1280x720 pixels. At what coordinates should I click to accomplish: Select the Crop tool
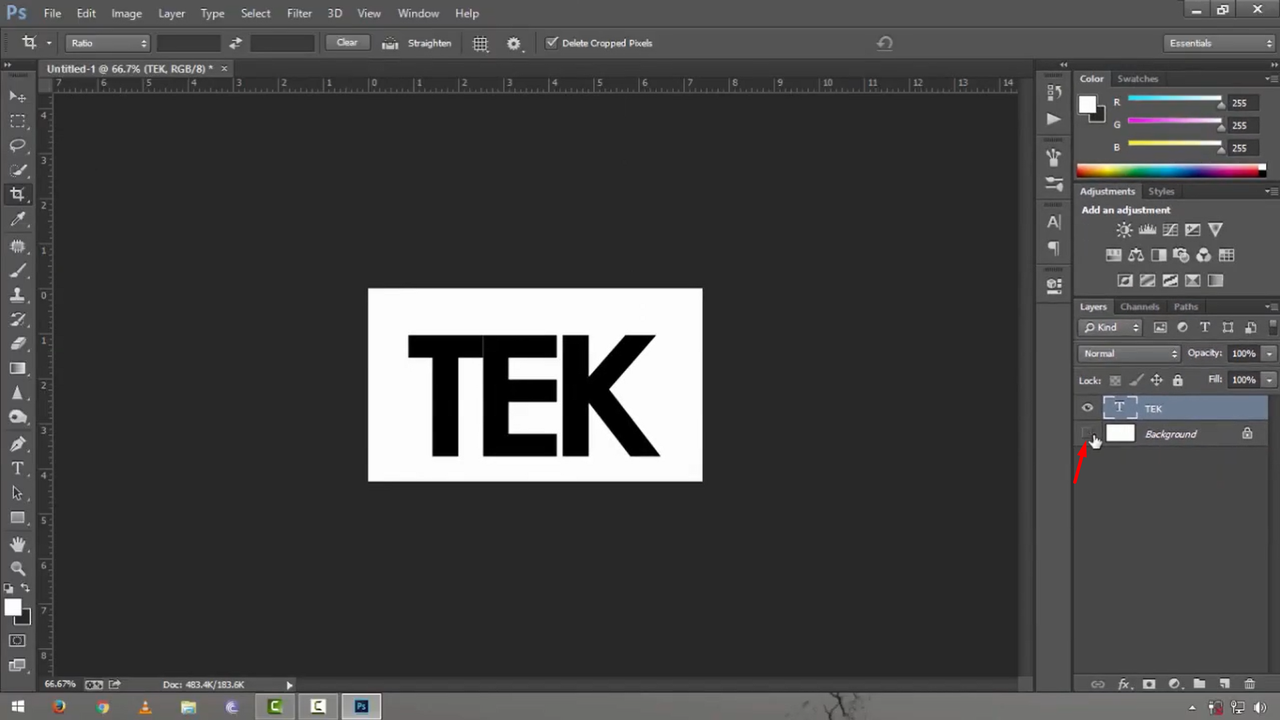click(x=18, y=194)
